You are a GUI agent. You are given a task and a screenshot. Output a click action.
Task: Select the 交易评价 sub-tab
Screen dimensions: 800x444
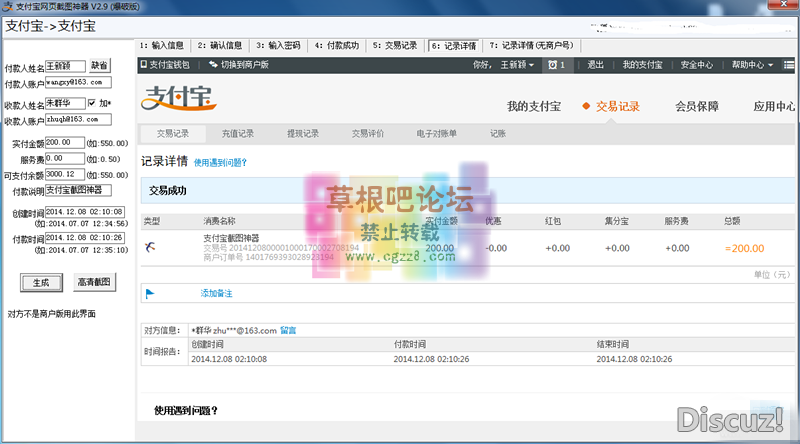pos(368,134)
